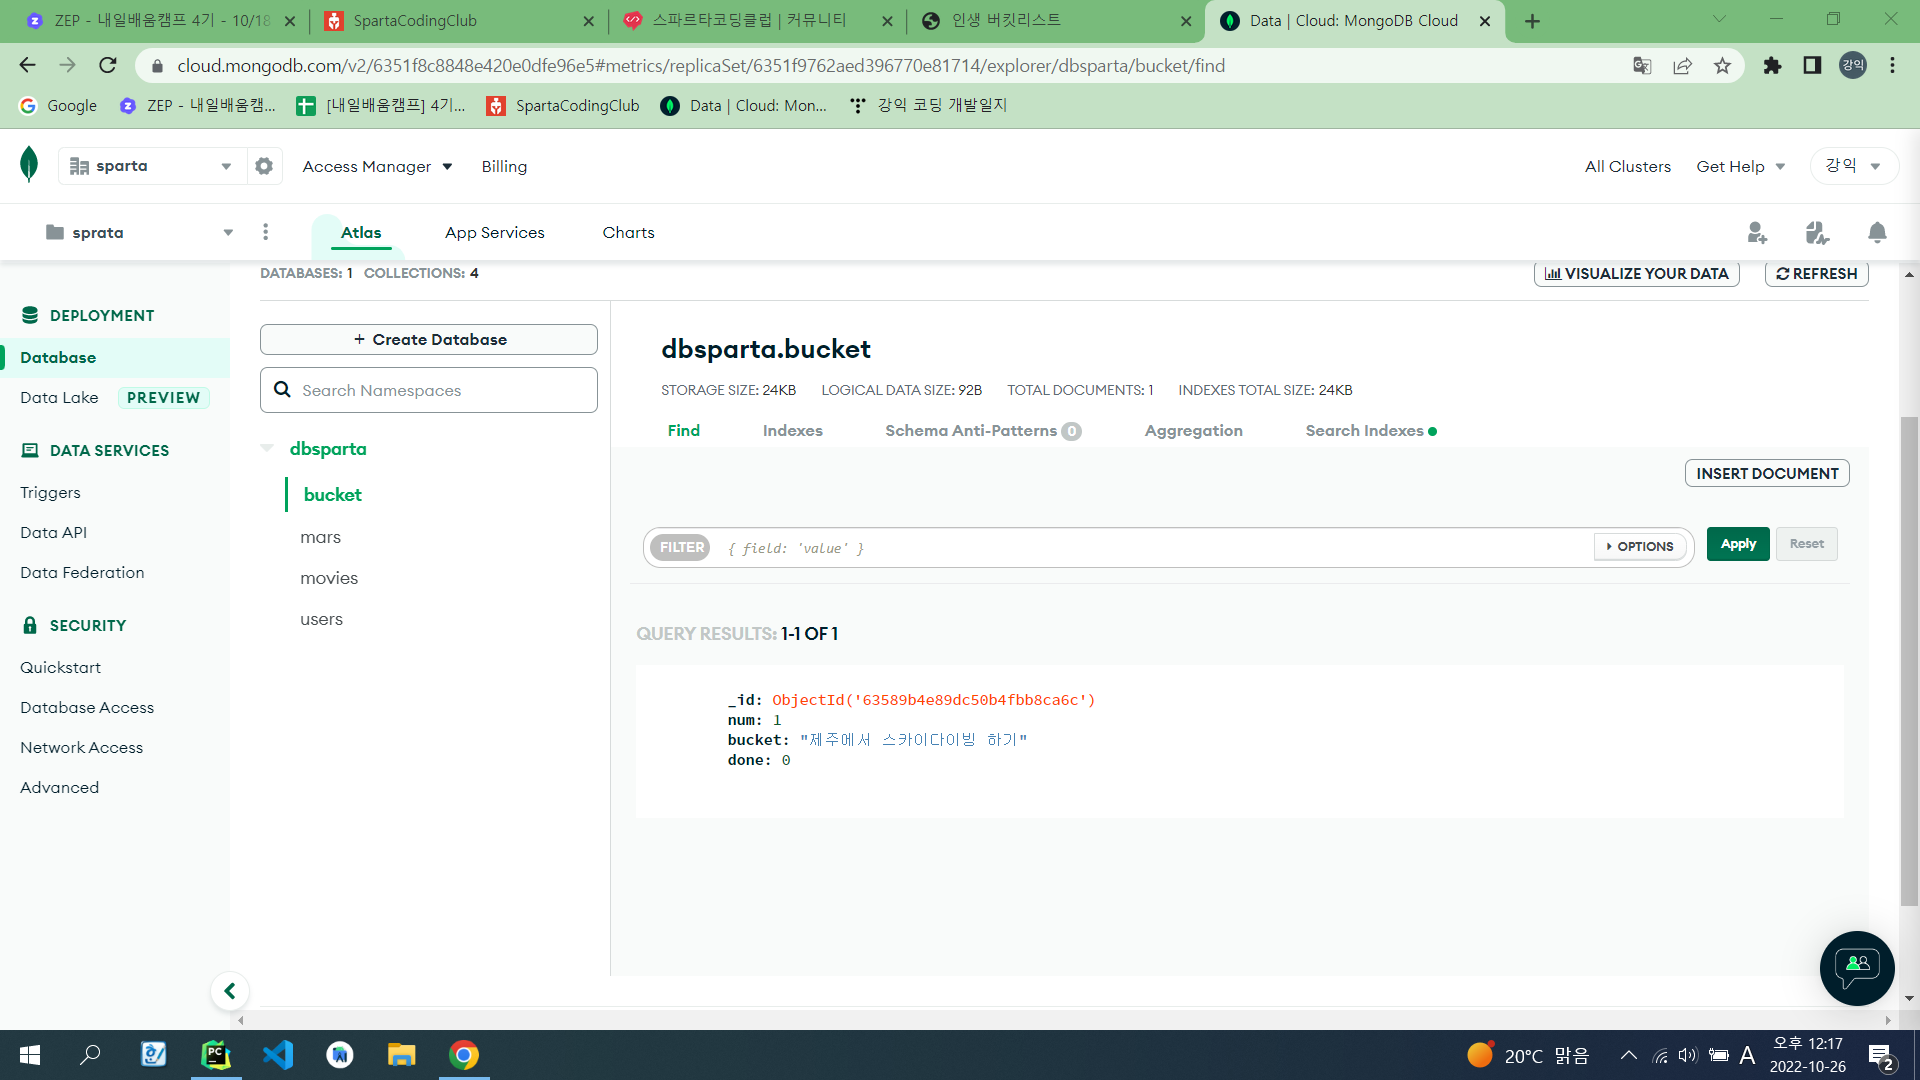Image resolution: width=1920 pixels, height=1080 pixels.
Task: Expand filter OPTIONS
Action: coord(1640,547)
